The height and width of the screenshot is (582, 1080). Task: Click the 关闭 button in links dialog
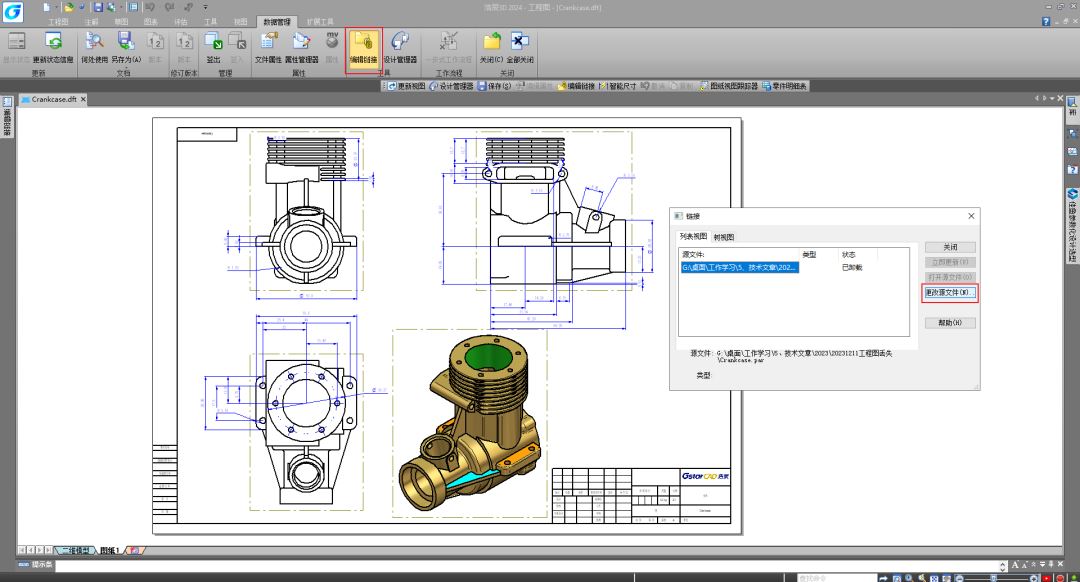949,247
